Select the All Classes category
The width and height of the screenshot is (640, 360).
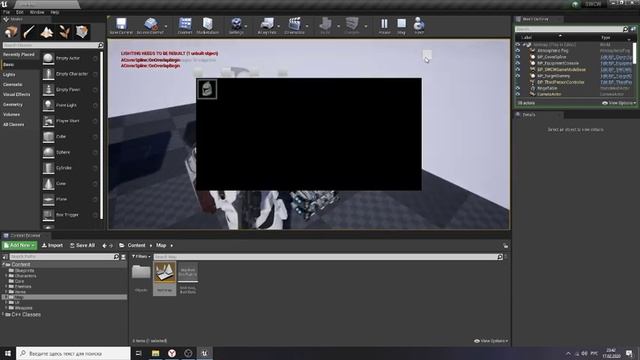click(x=14, y=124)
